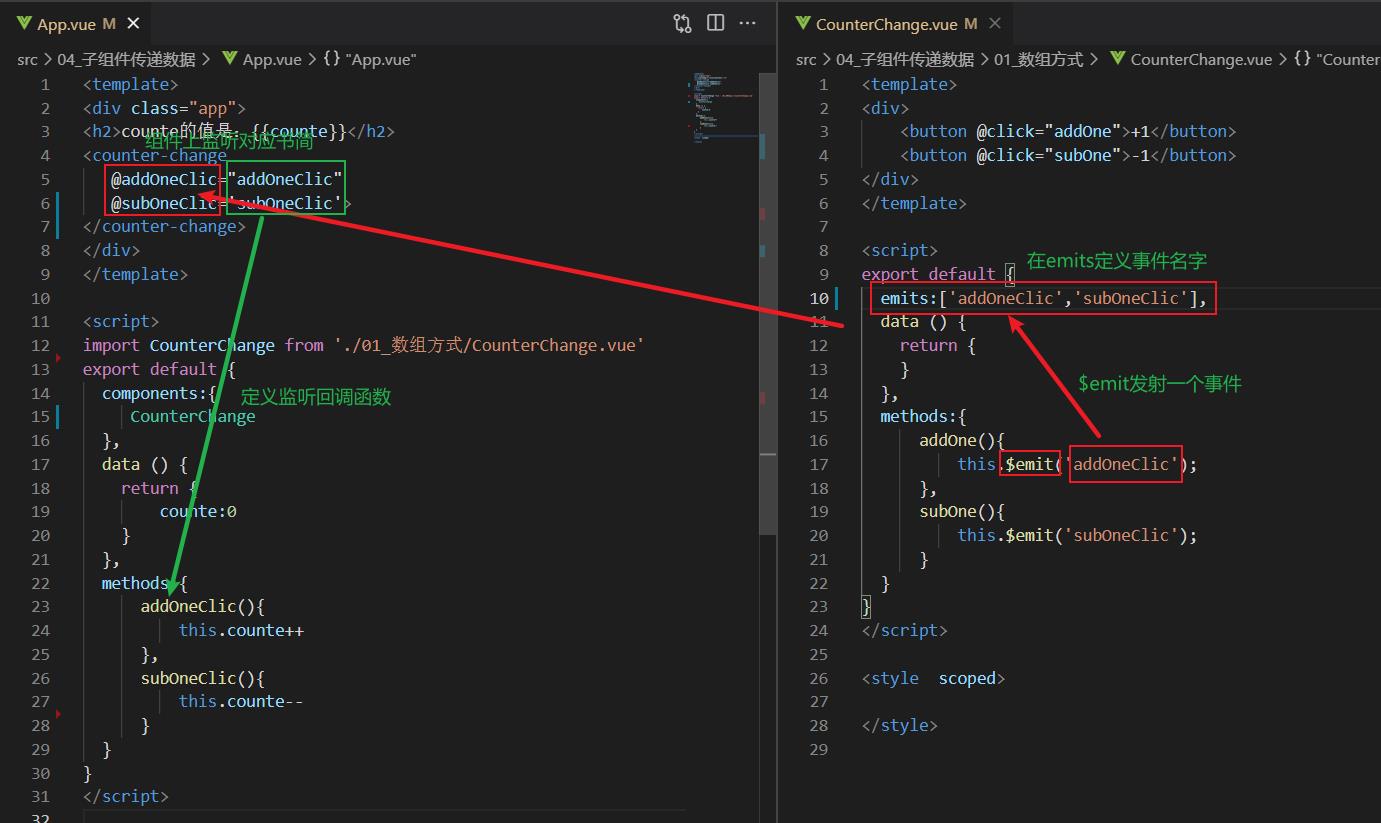Open changes compare icon in editor toolbar
Screen dimensions: 1381x823
coord(682,23)
